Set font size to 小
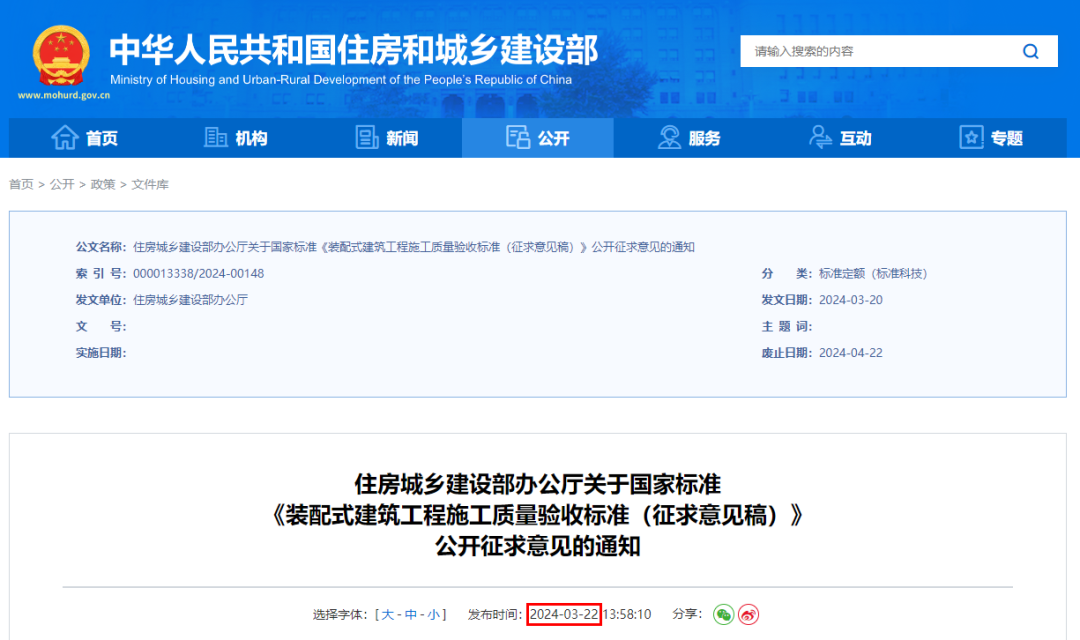The height and width of the screenshot is (640, 1080). click(433, 615)
